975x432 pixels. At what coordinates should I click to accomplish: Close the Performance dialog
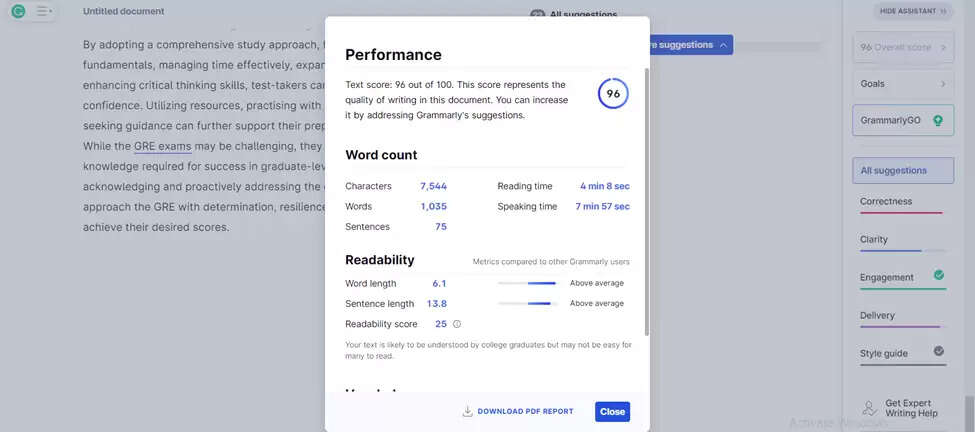(x=612, y=411)
